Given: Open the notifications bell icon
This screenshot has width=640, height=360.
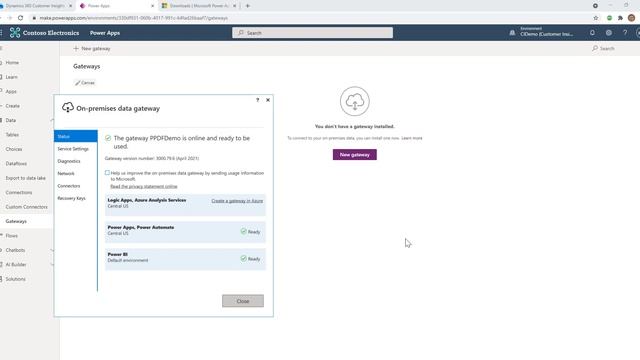Looking at the screenshot, I should coord(592,33).
